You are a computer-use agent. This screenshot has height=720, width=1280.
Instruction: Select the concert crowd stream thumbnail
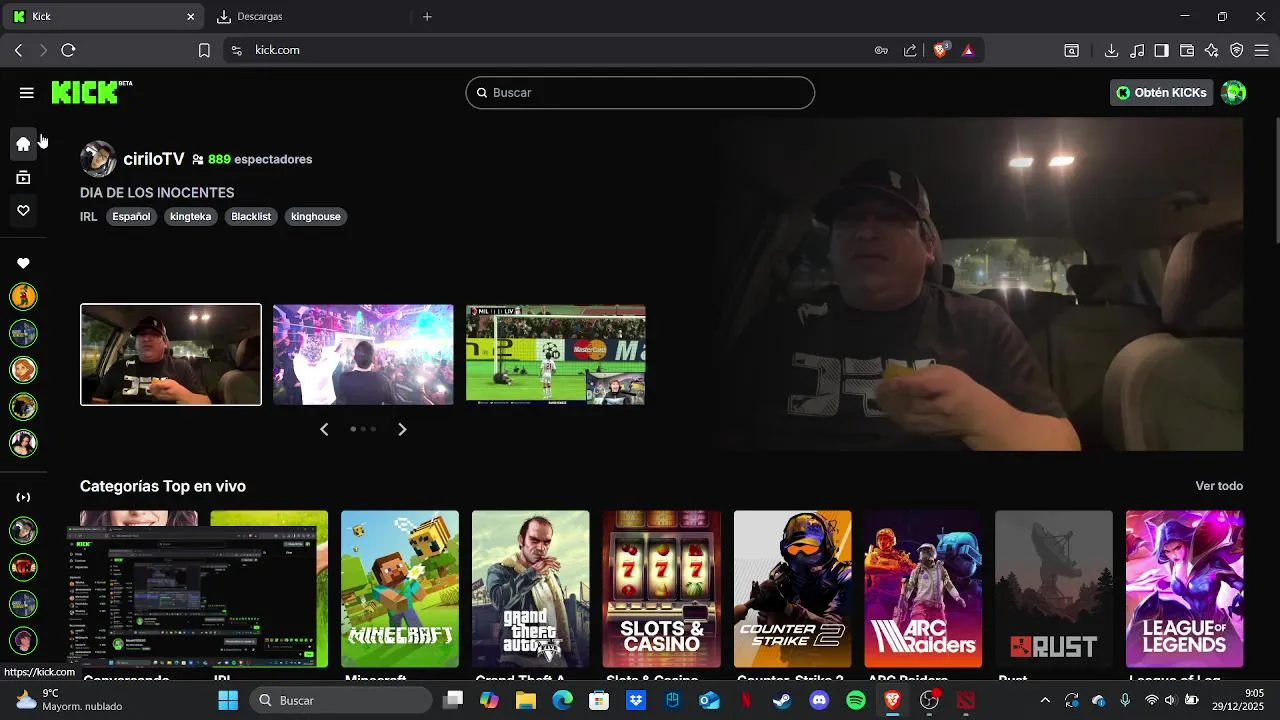tap(363, 355)
